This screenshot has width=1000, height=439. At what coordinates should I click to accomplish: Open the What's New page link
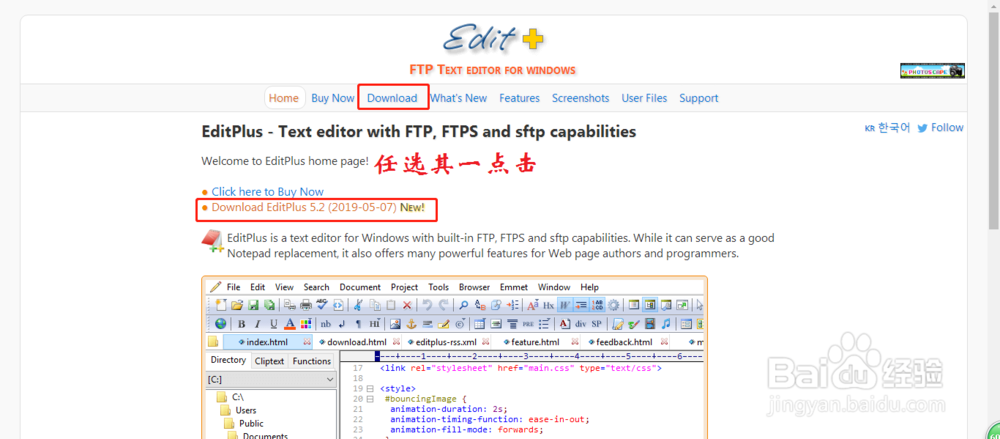(458, 98)
